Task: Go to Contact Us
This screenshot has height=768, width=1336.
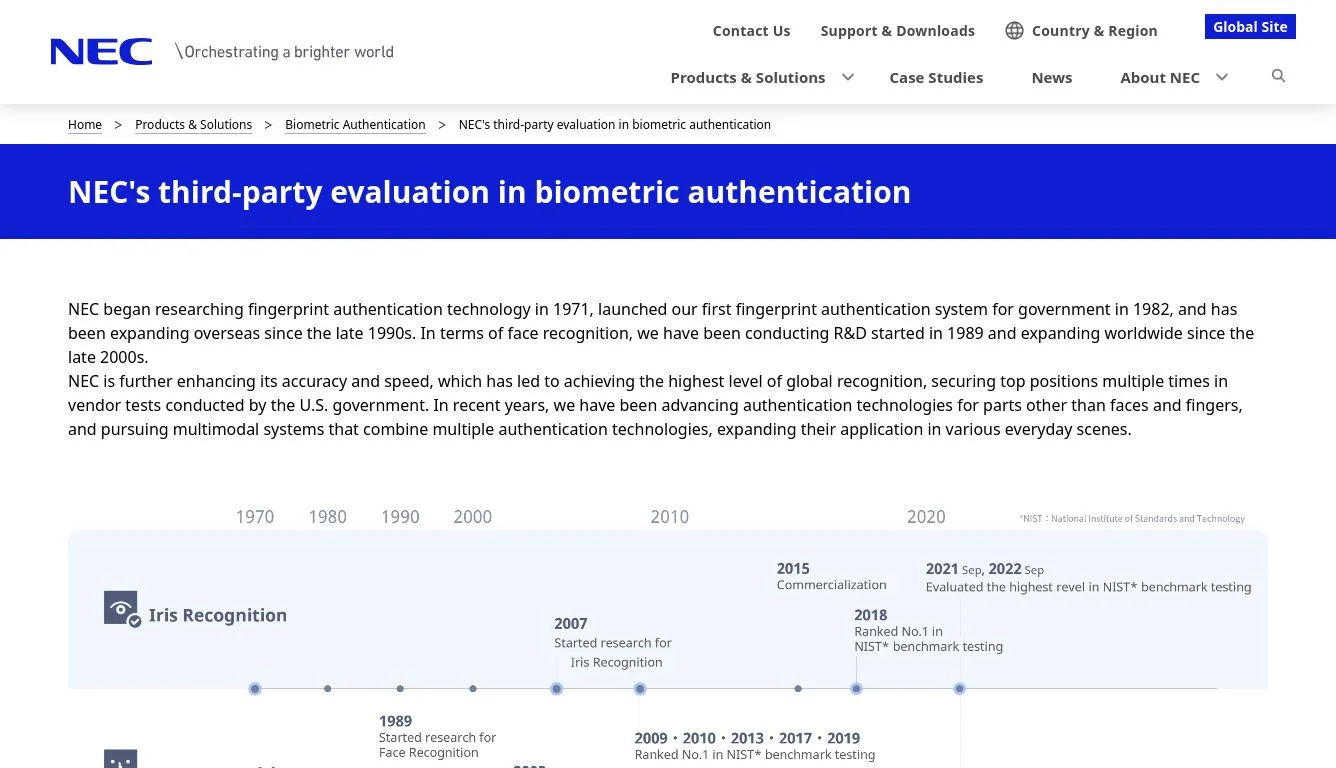Action: pyautogui.click(x=751, y=31)
